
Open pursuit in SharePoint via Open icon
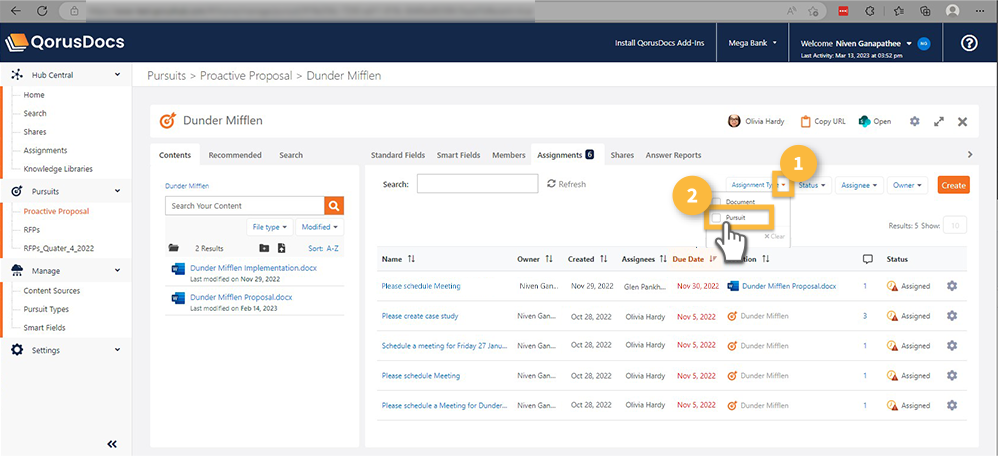(x=865, y=121)
